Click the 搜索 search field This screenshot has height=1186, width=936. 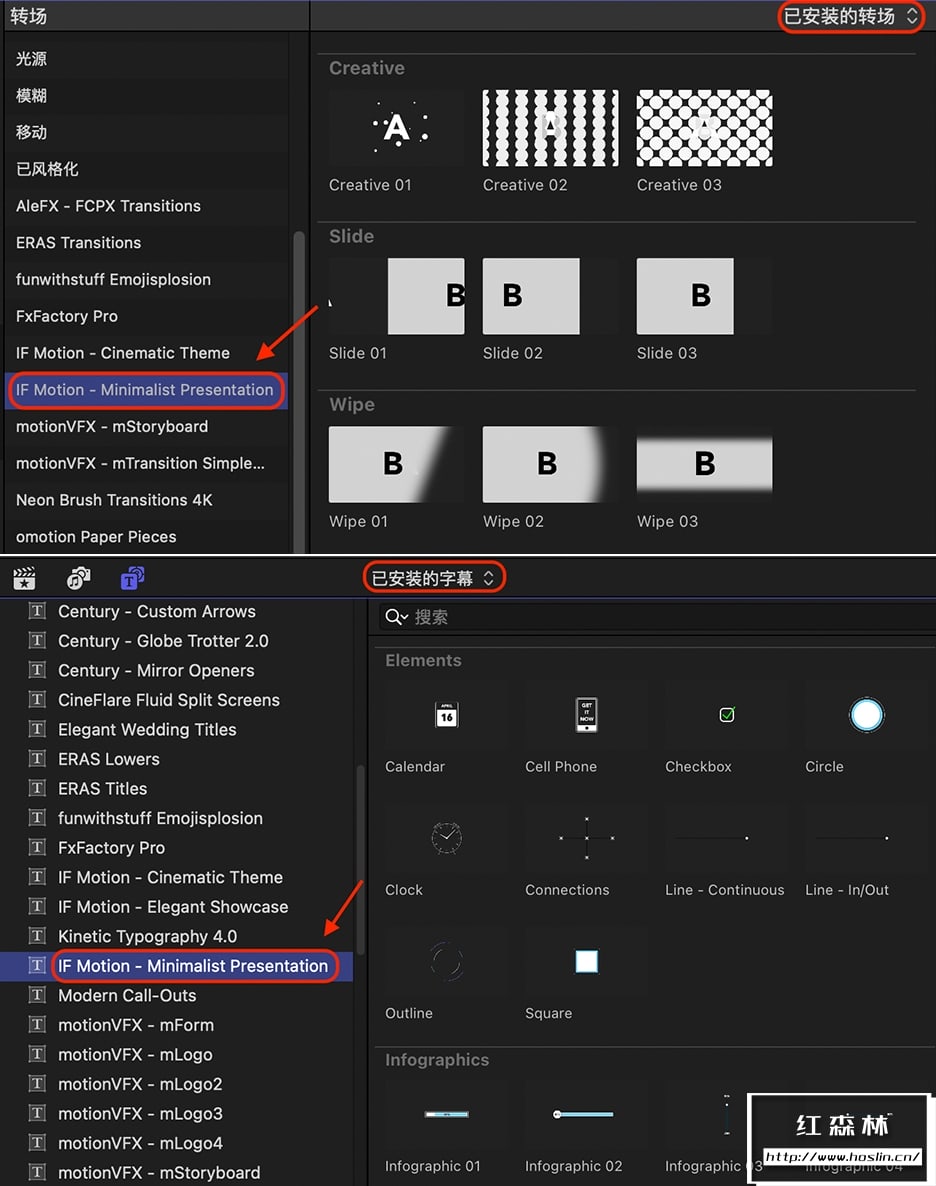[657, 617]
